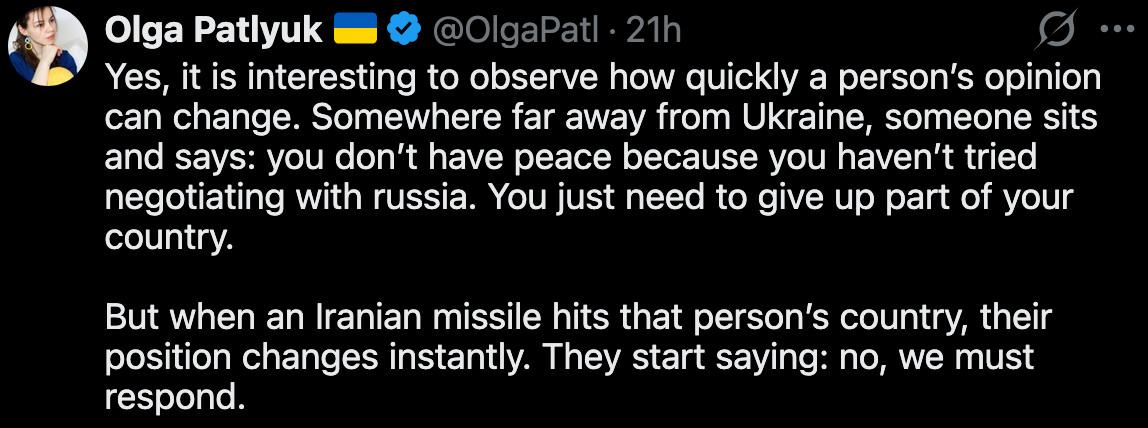Click the Grok explain-post icon
This screenshot has width=1148, height=428.
coord(1057,31)
